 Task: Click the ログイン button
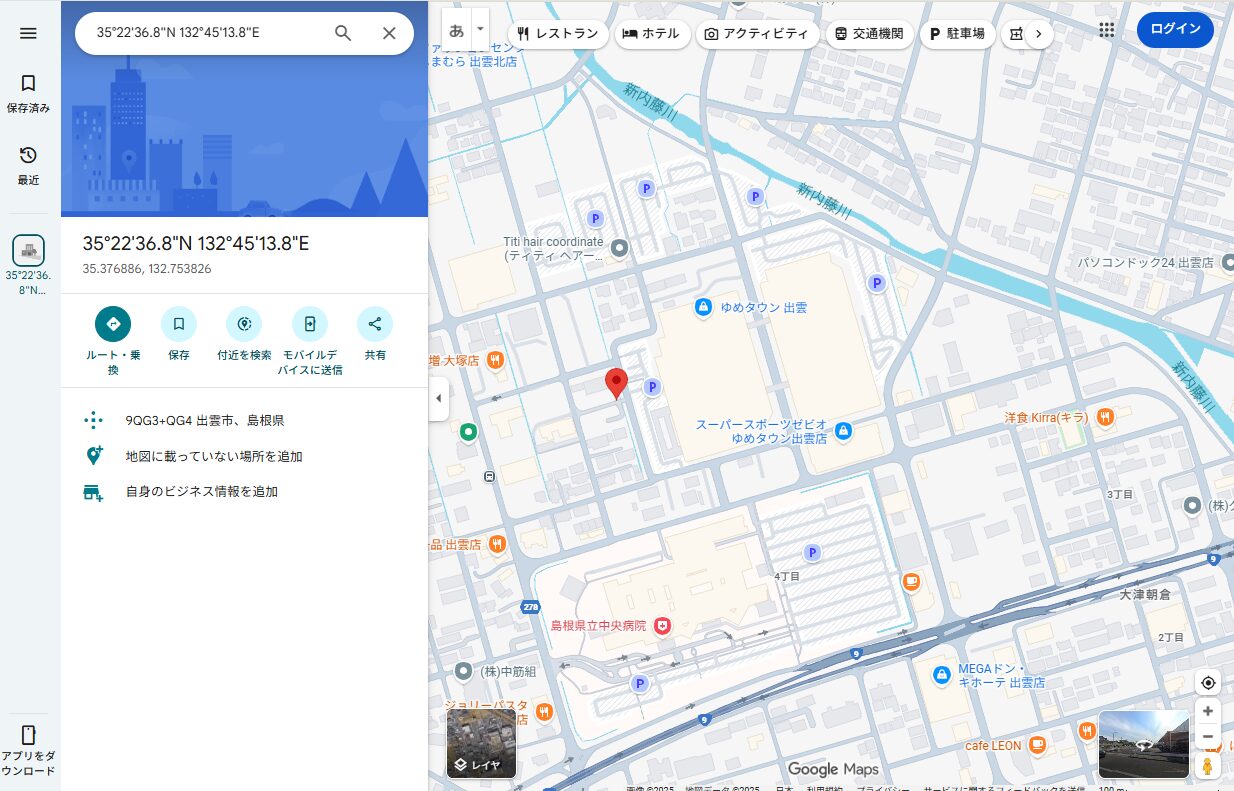tap(1175, 29)
